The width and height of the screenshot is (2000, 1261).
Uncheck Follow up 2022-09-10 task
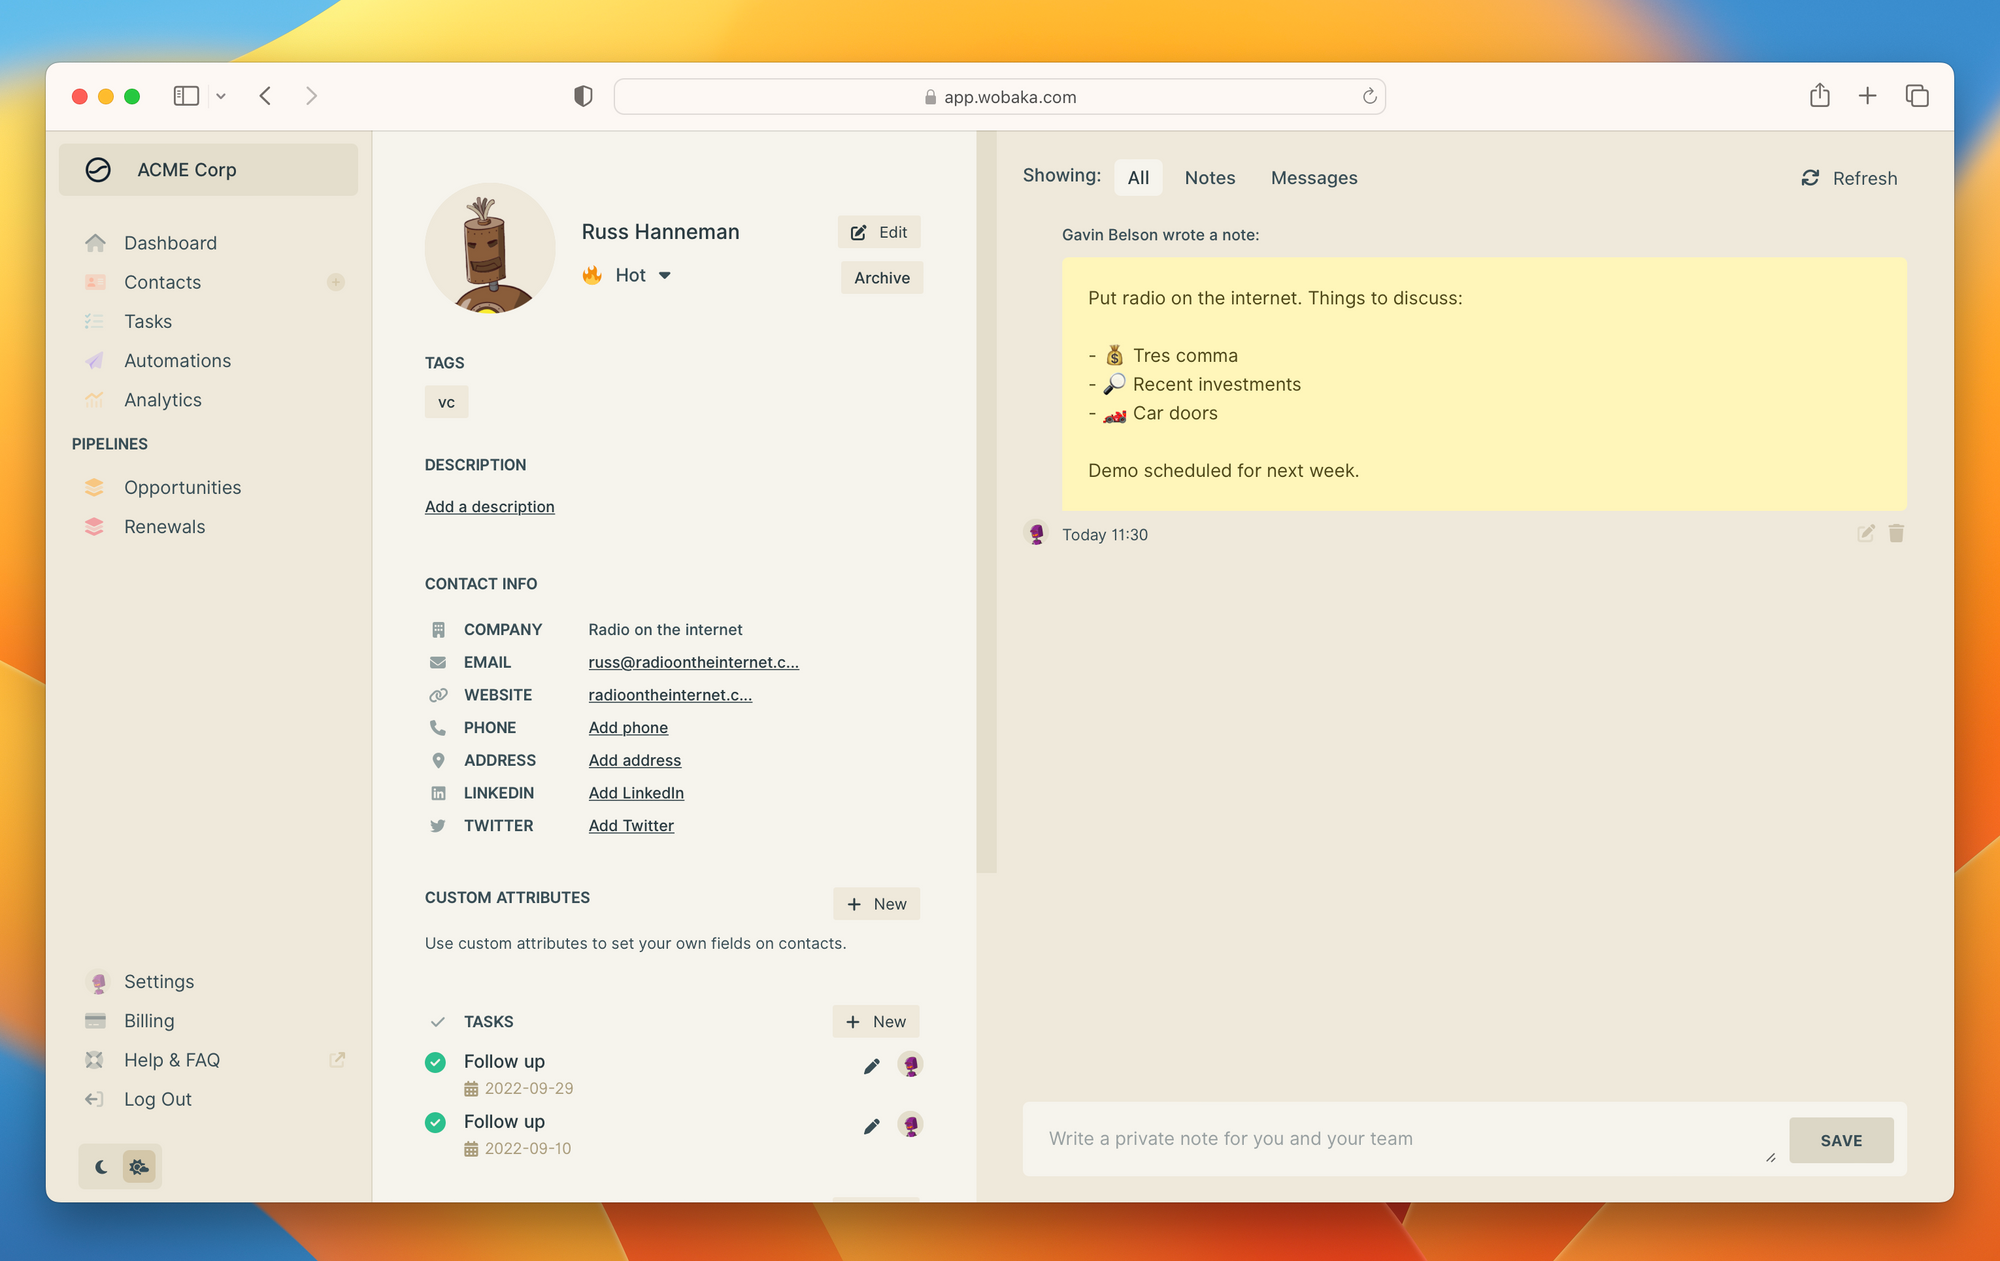coord(435,1122)
